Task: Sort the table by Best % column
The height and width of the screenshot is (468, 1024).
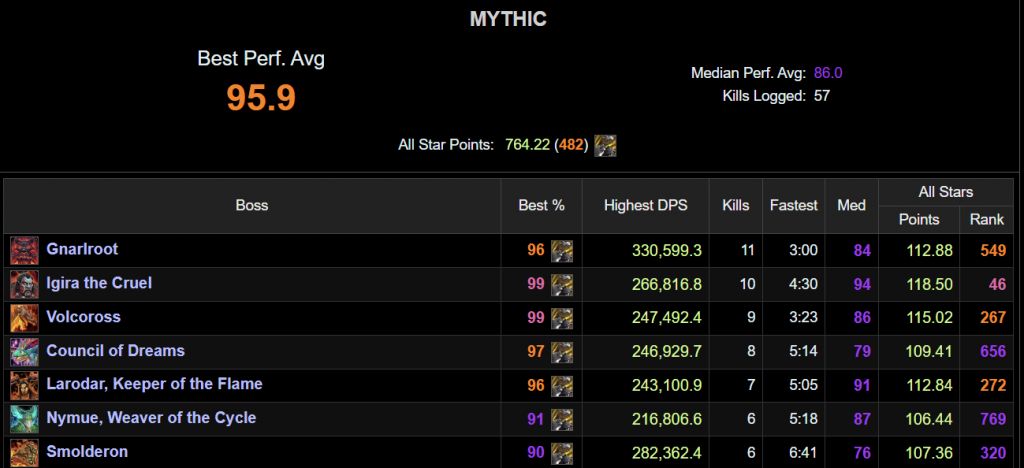Action: coord(541,205)
